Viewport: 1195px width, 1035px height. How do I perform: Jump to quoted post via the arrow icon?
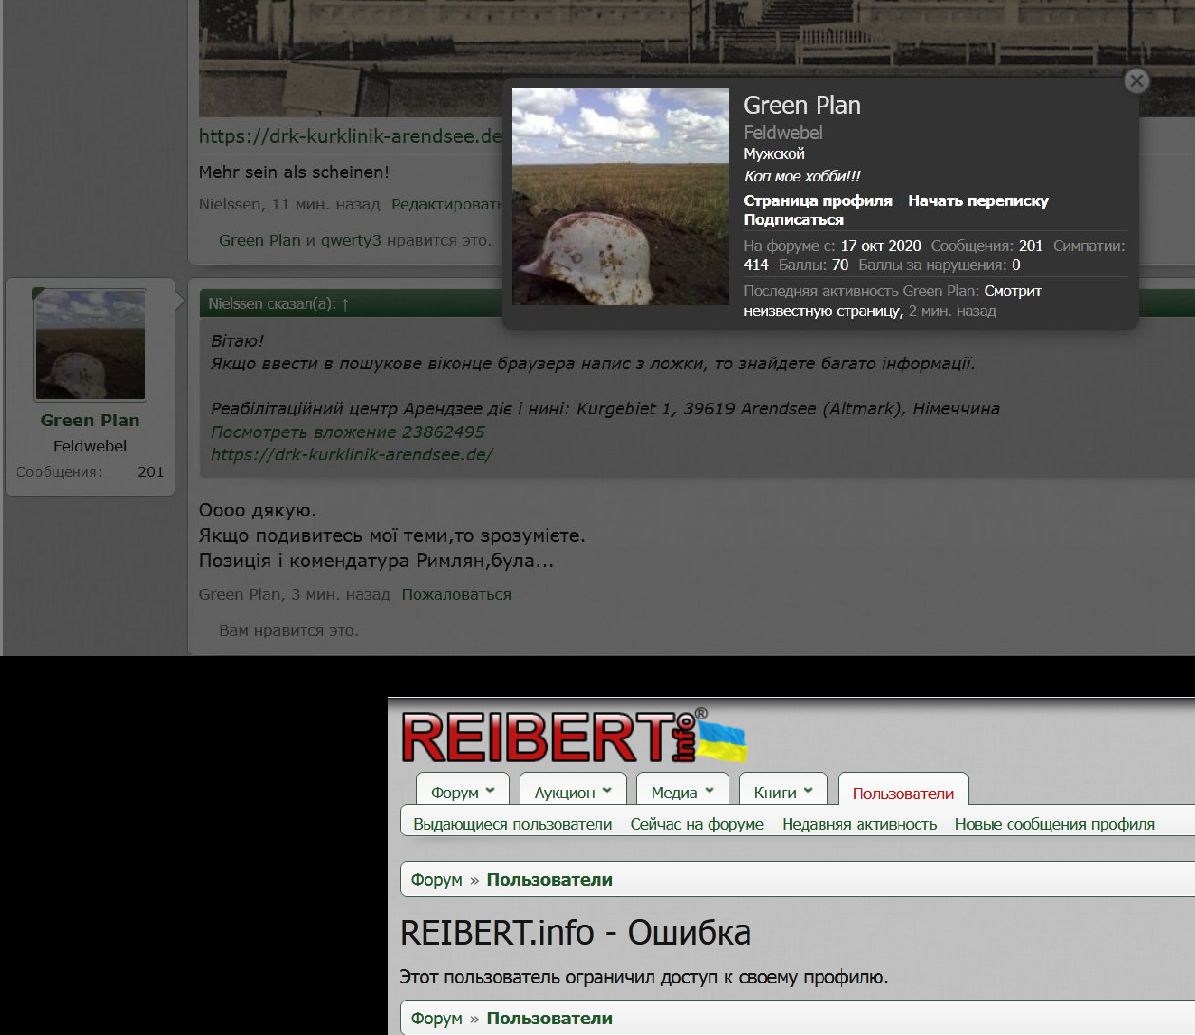pos(345,304)
